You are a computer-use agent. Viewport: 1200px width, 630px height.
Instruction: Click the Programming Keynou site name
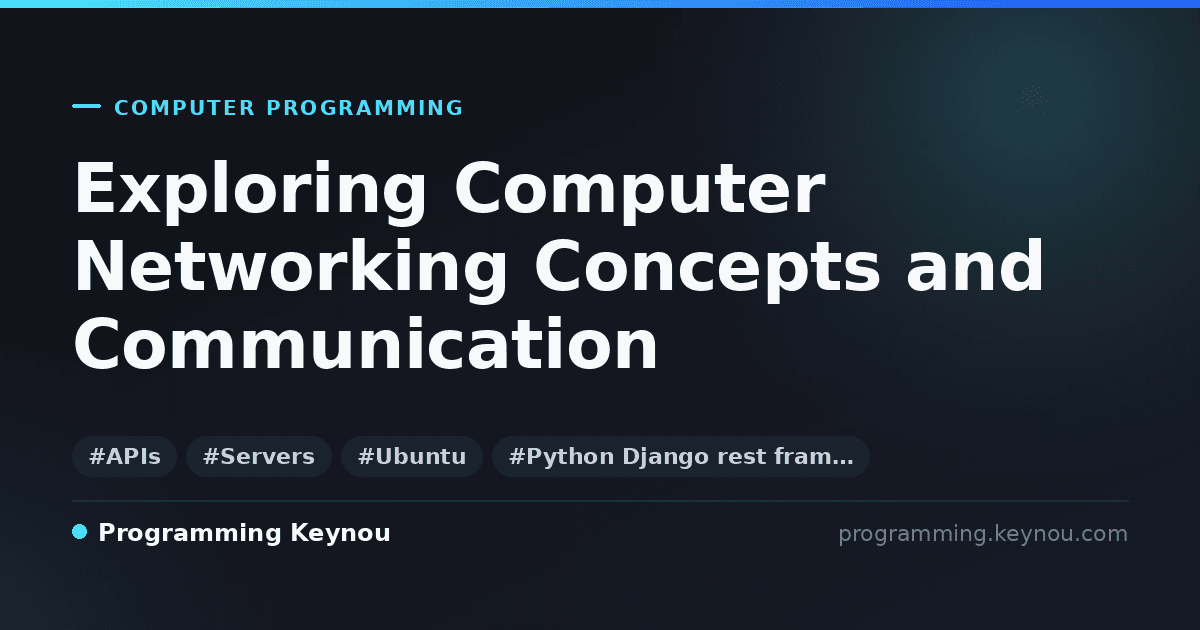[244, 534]
